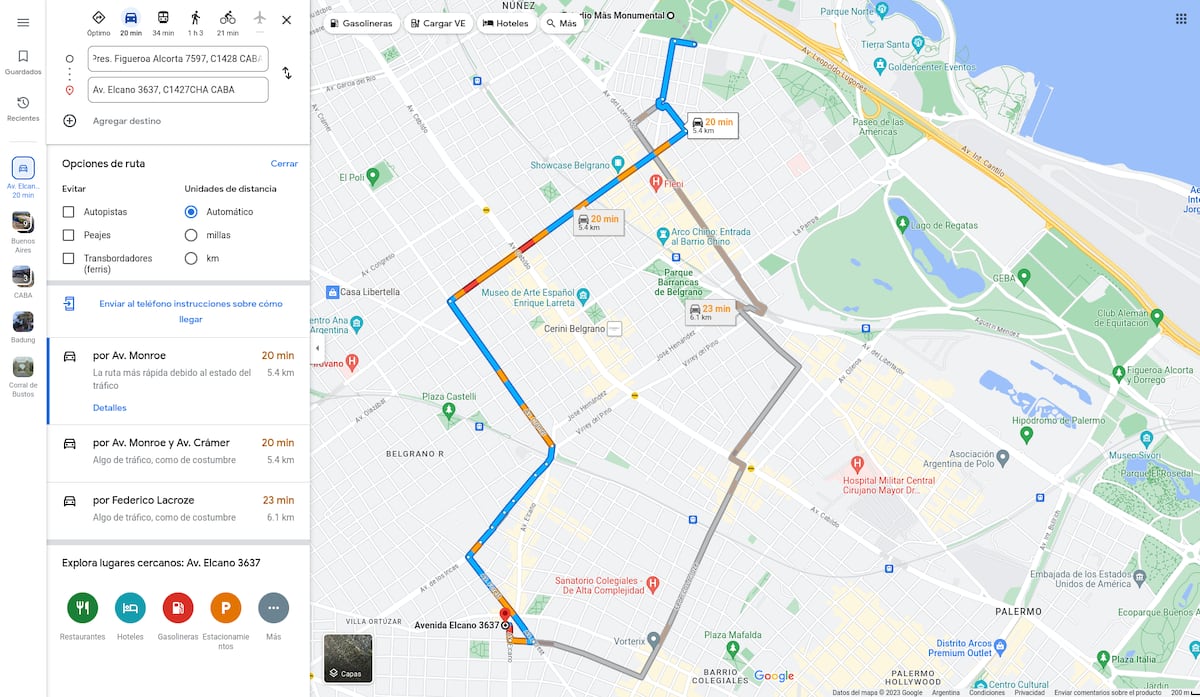
Task: Select the km distance unit radio
Action: tap(191, 258)
